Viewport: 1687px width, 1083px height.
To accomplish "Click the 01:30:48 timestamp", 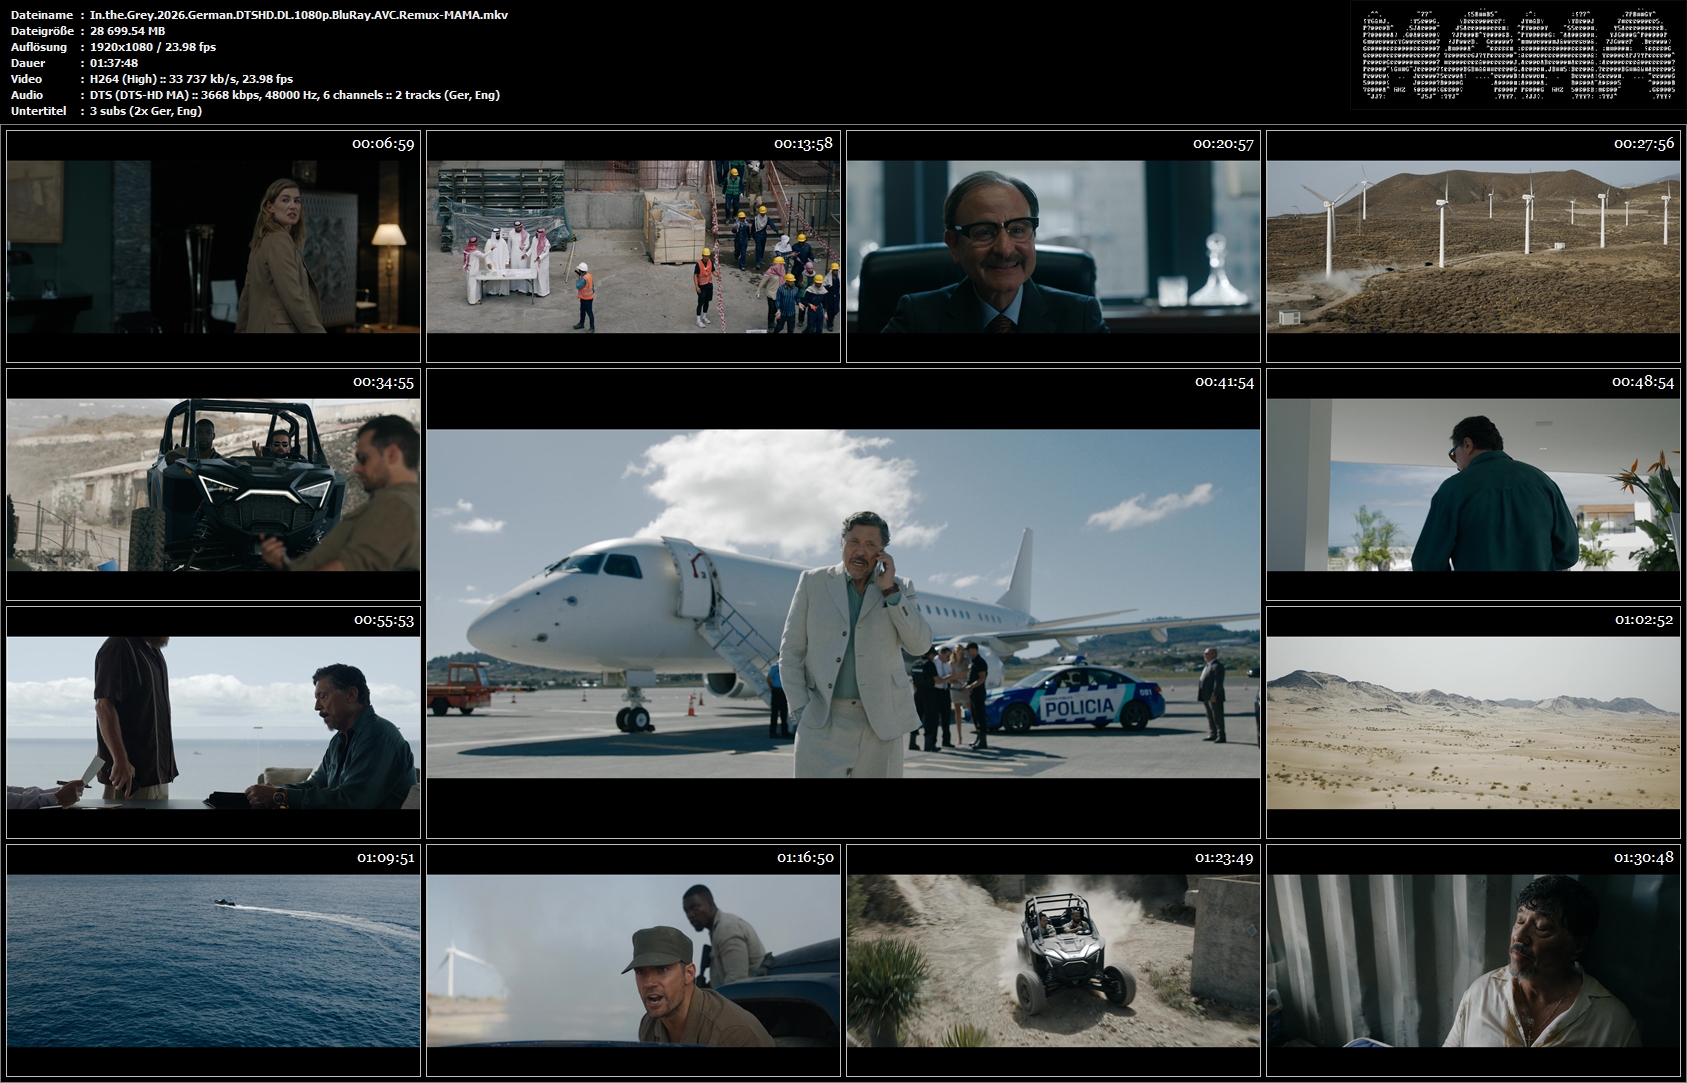I will (x=1644, y=858).
